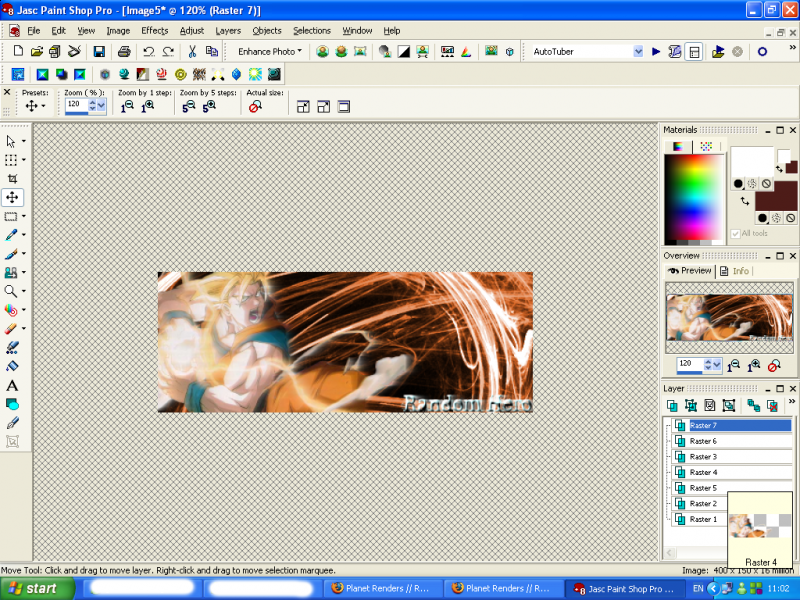Delete the layer with the red X icon

(773, 406)
